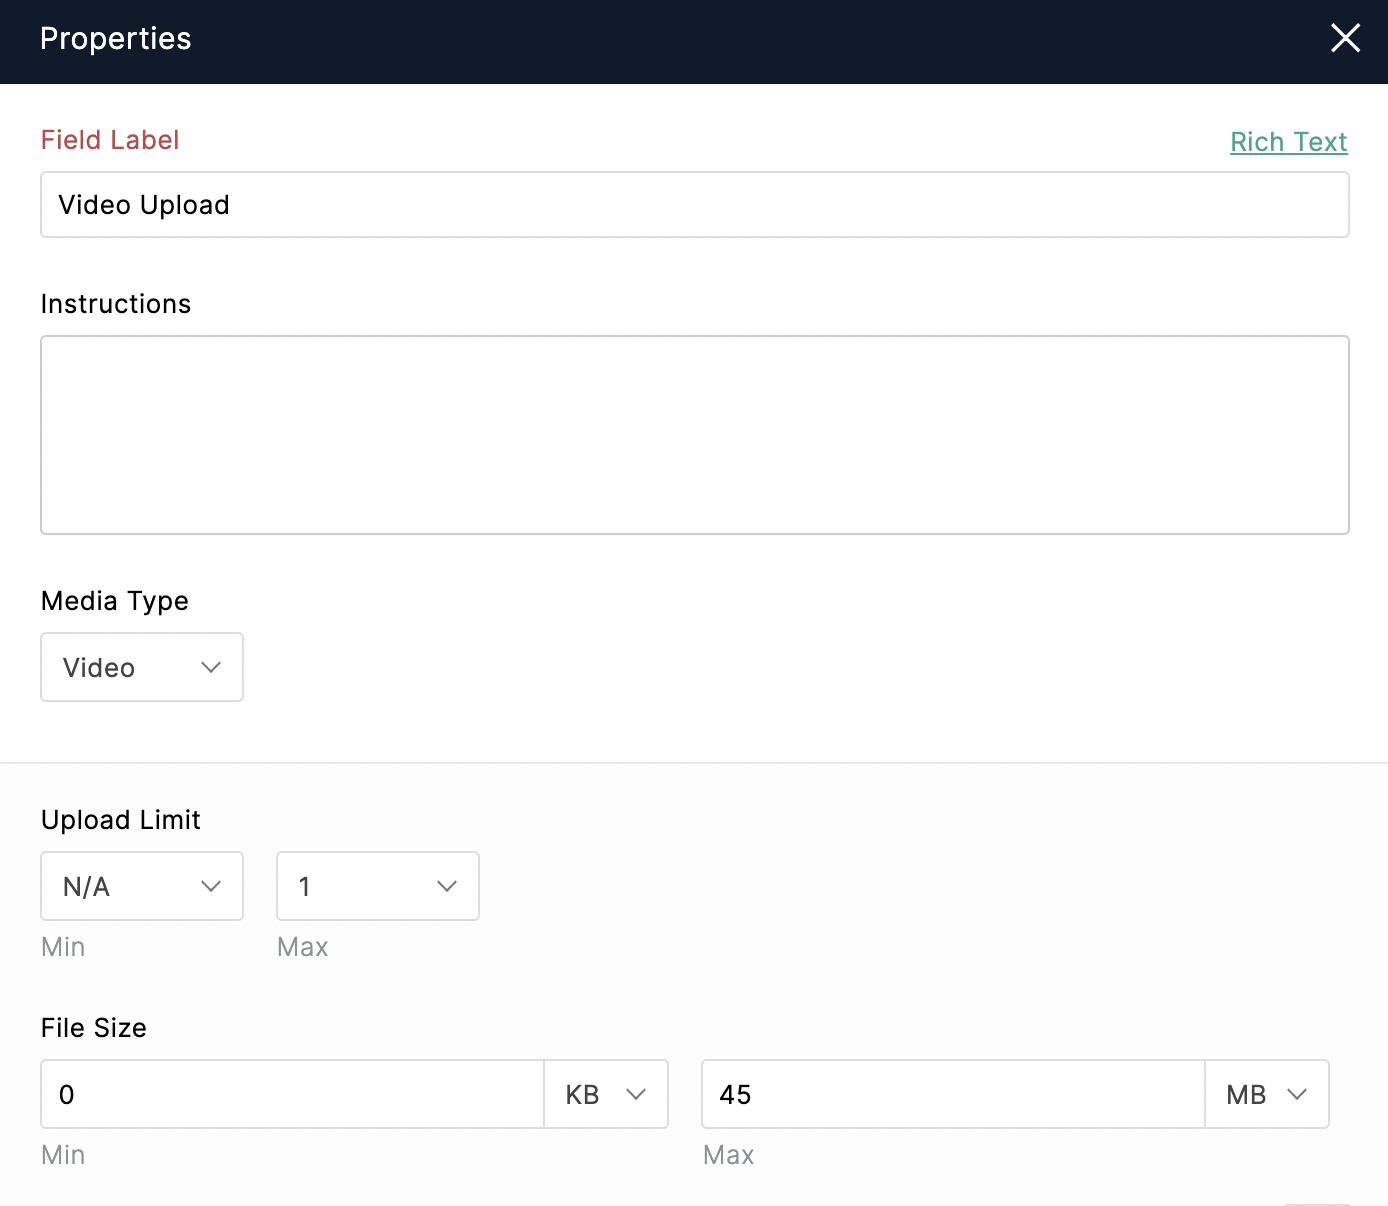The width and height of the screenshot is (1388, 1206).
Task: Expand the MB unit dropdown
Action: [x=1267, y=1094]
